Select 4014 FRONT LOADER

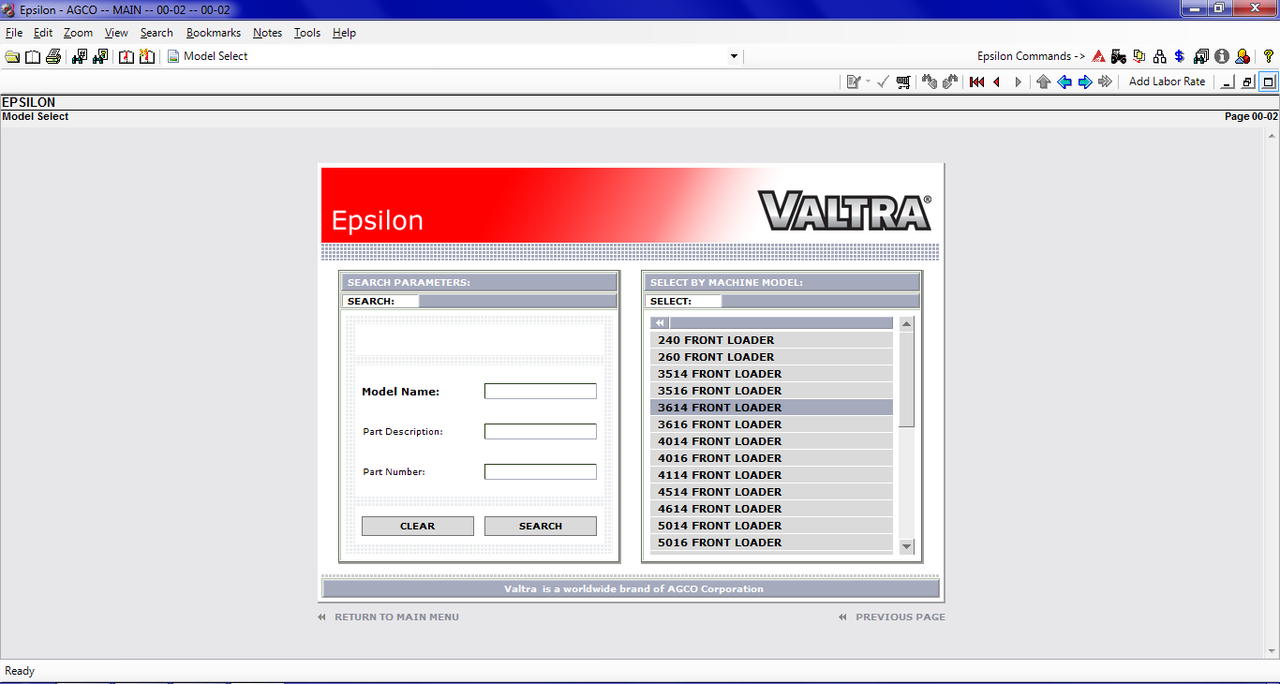771,441
